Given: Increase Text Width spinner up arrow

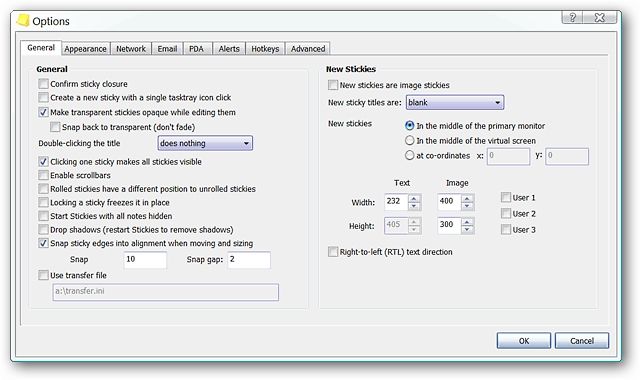Looking at the screenshot, I should click(x=414, y=198).
